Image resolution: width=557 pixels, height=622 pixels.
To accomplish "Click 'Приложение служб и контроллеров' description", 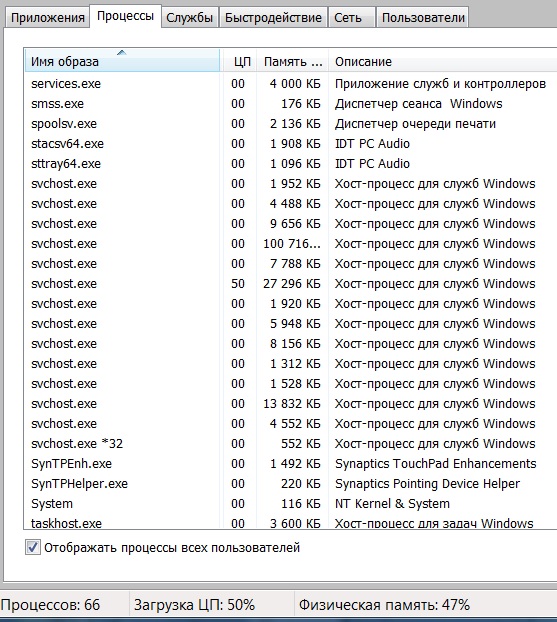I will [440, 84].
